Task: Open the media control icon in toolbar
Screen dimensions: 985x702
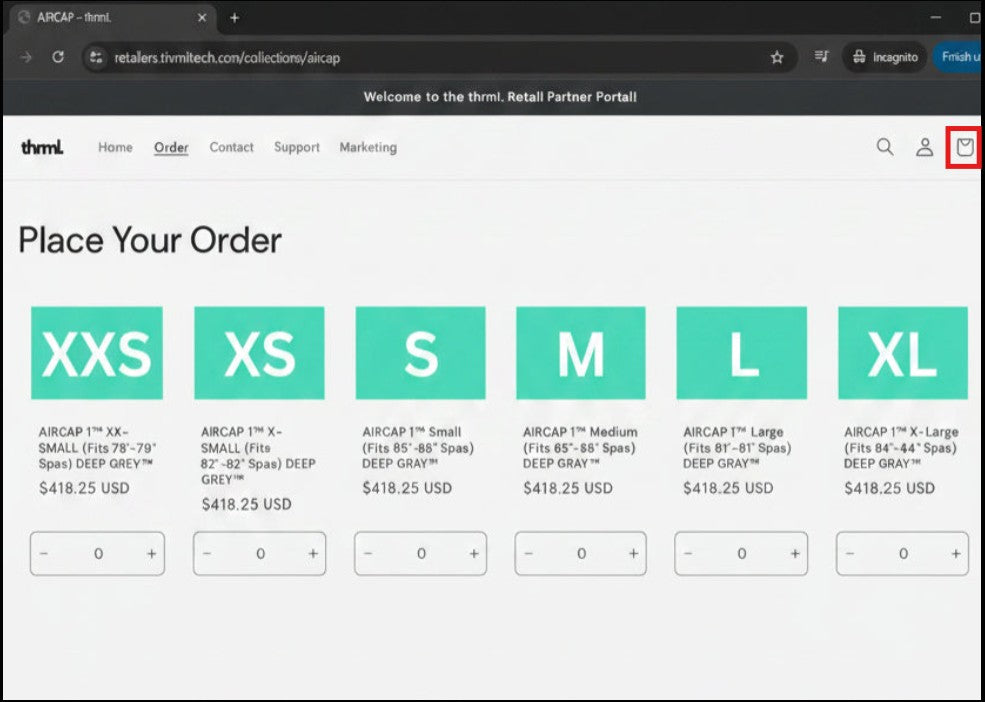Action: pos(821,57)
